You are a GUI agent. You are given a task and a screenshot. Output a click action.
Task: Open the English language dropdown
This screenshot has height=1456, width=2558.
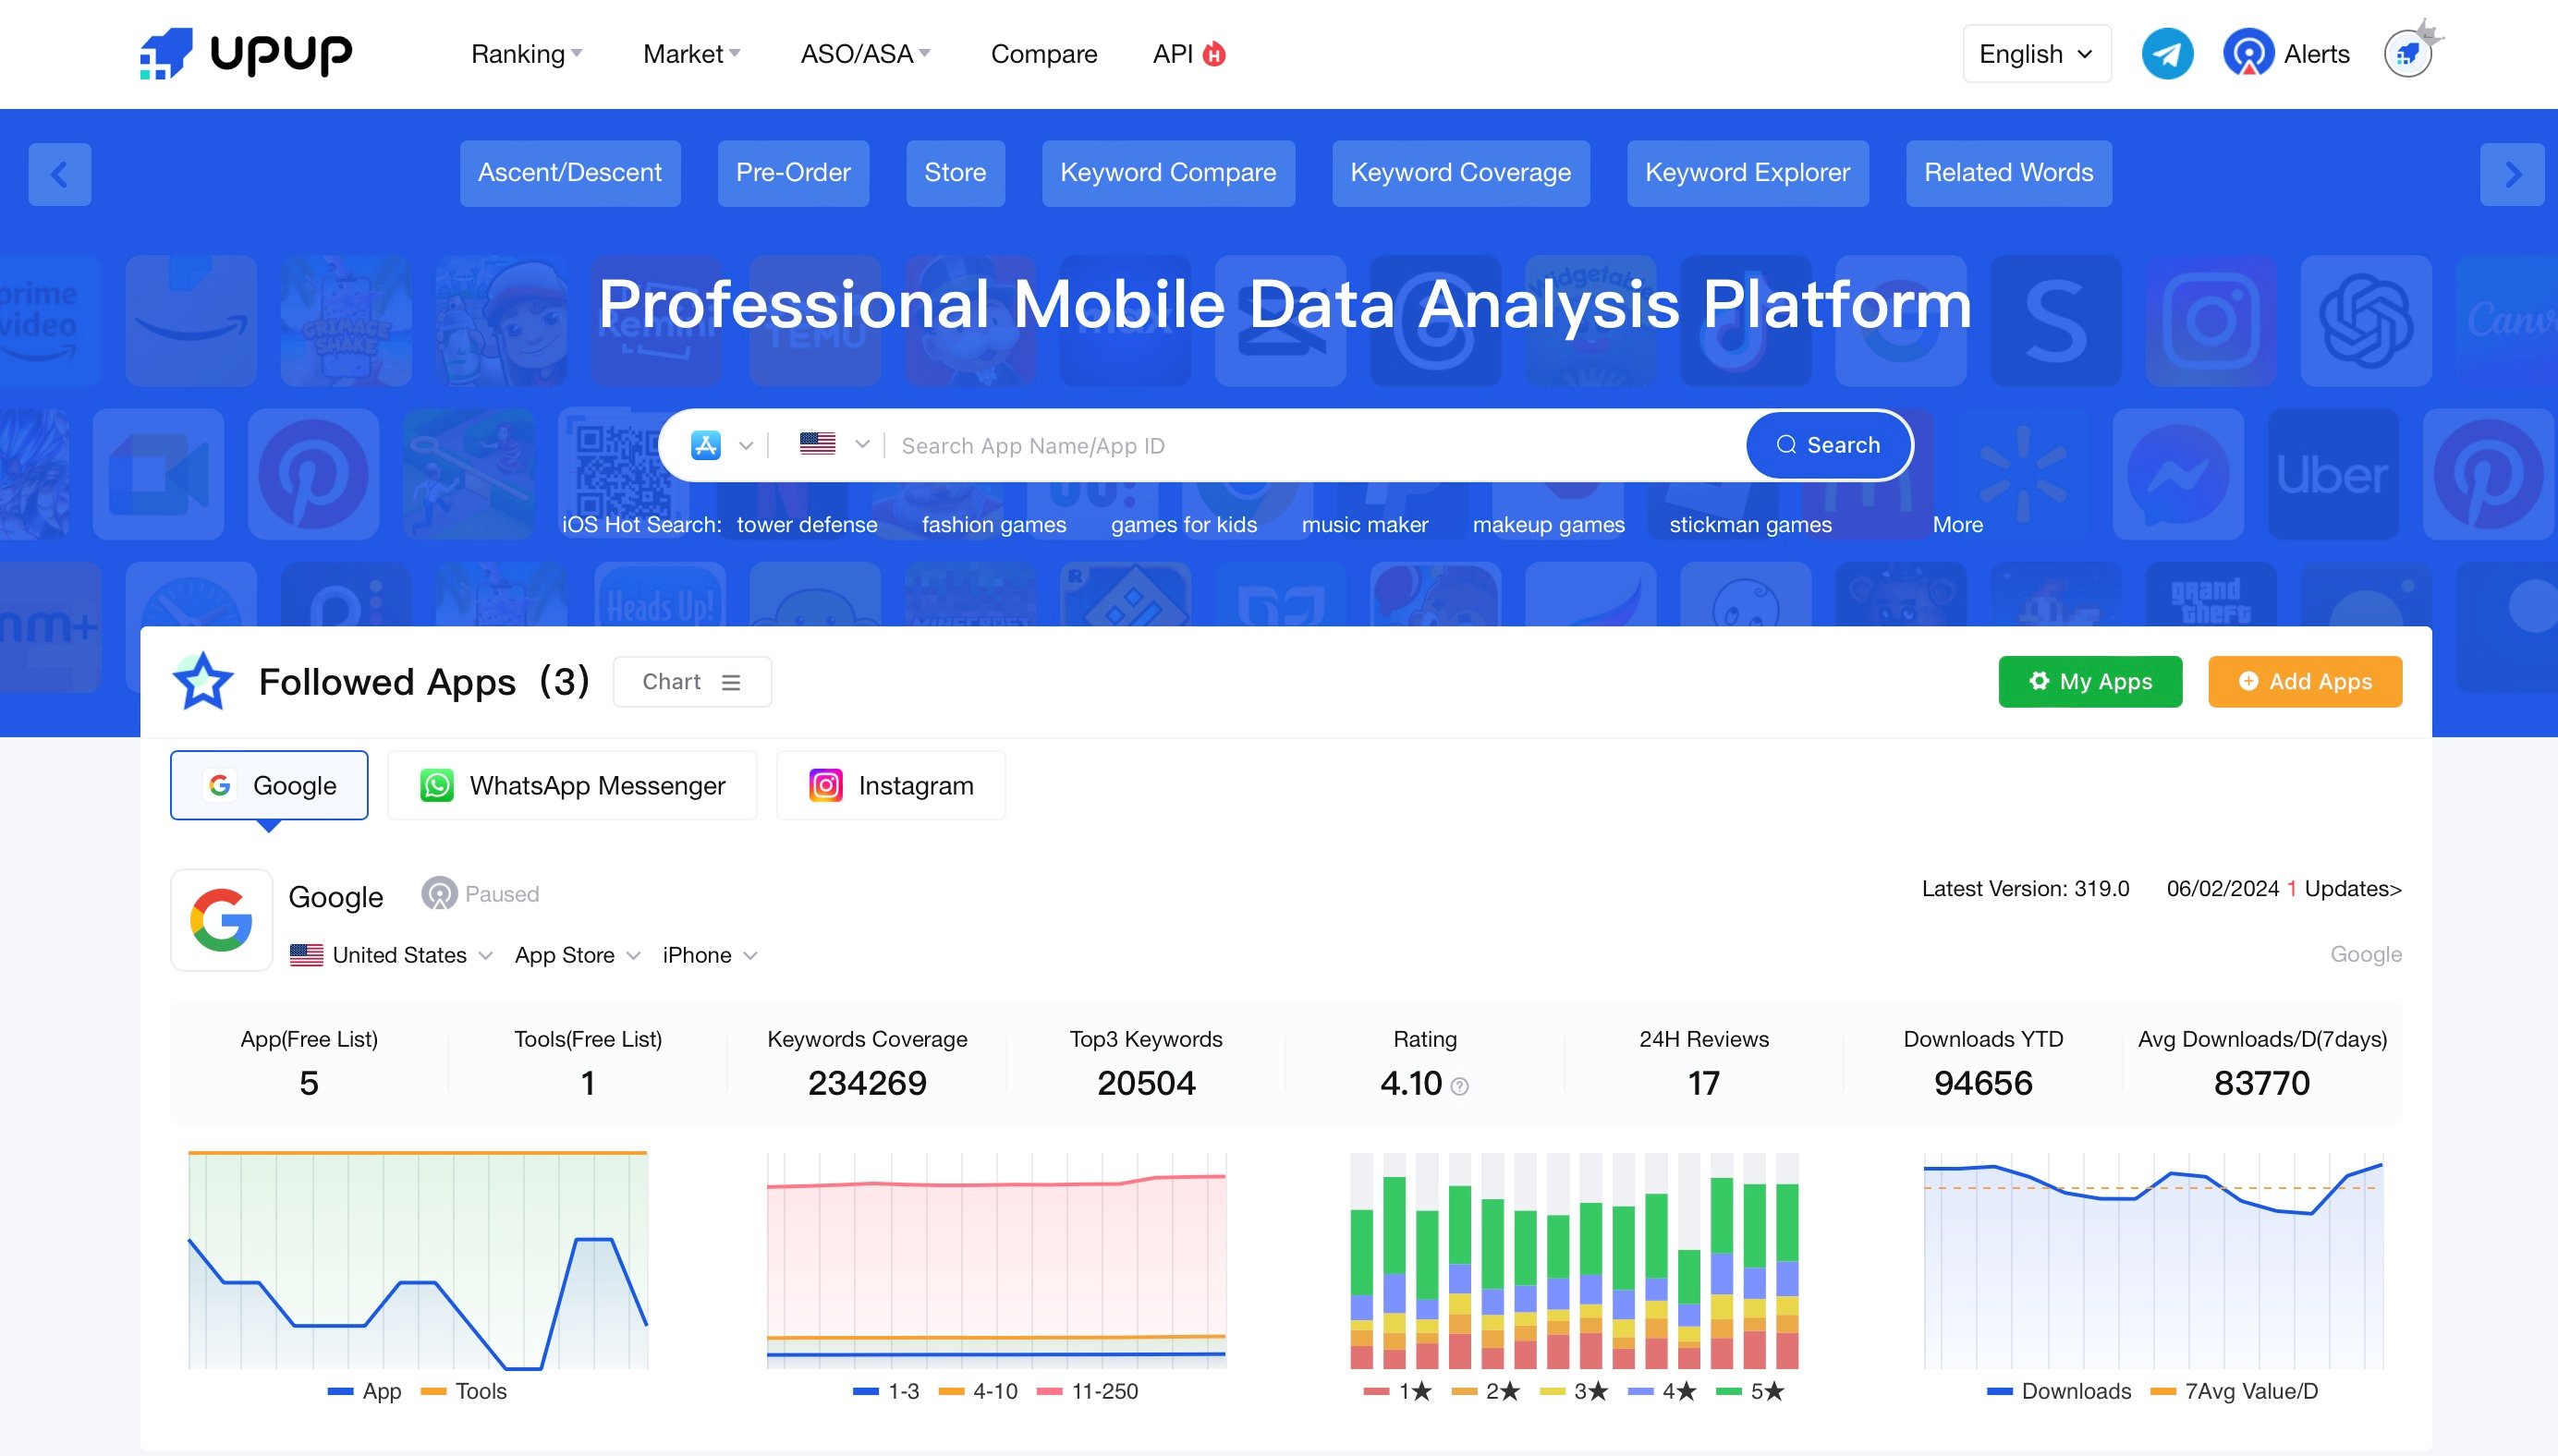tap(2036, 54)
